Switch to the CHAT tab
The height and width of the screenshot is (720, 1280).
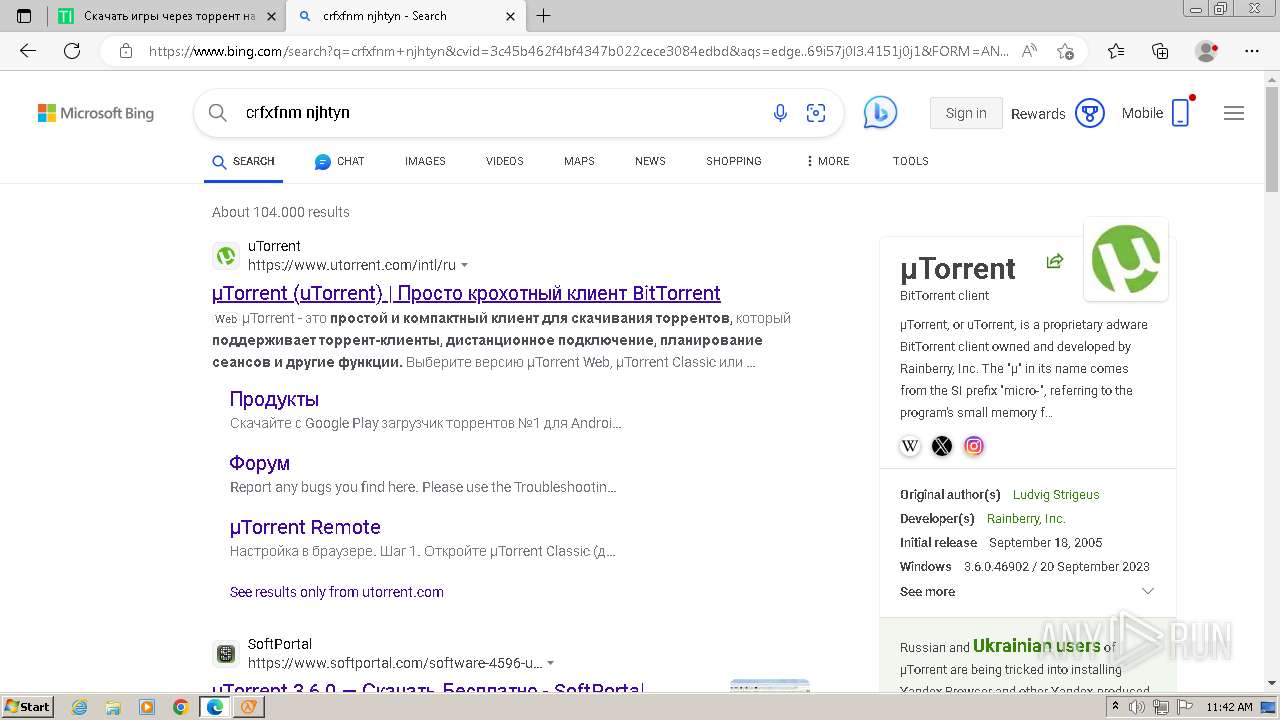coord(340,161)
